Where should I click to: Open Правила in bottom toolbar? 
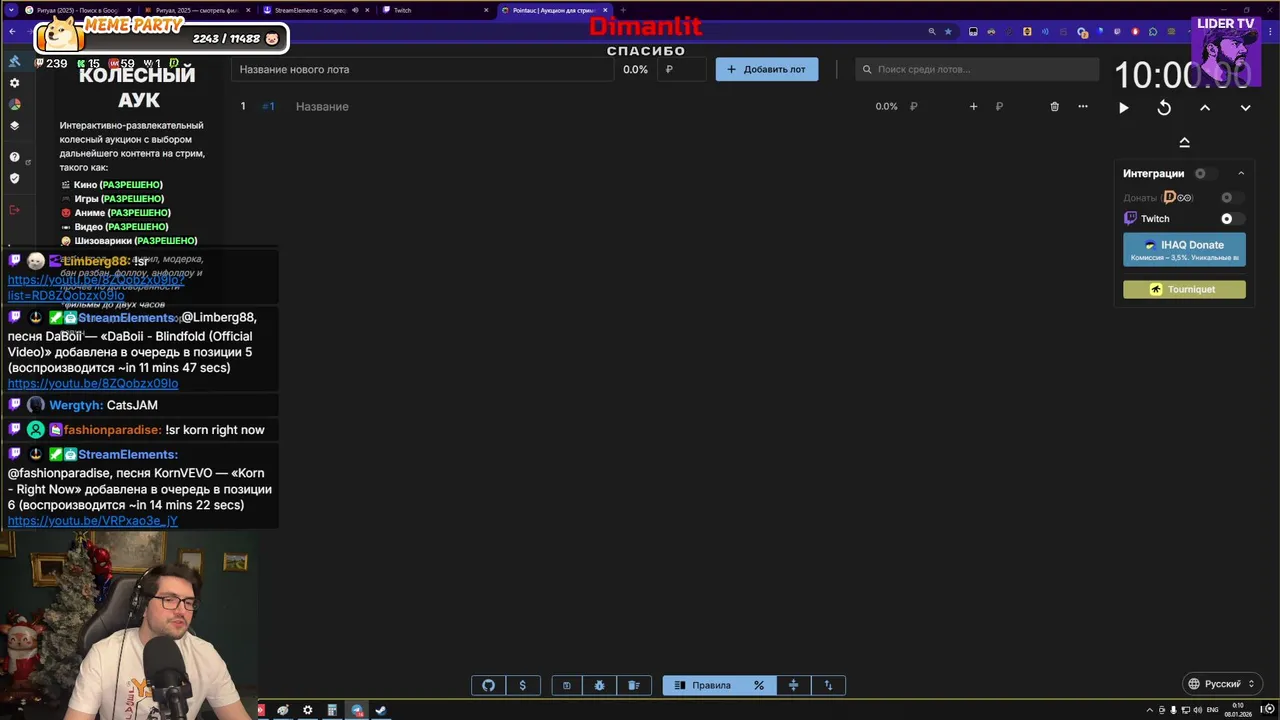click(703, 685)
